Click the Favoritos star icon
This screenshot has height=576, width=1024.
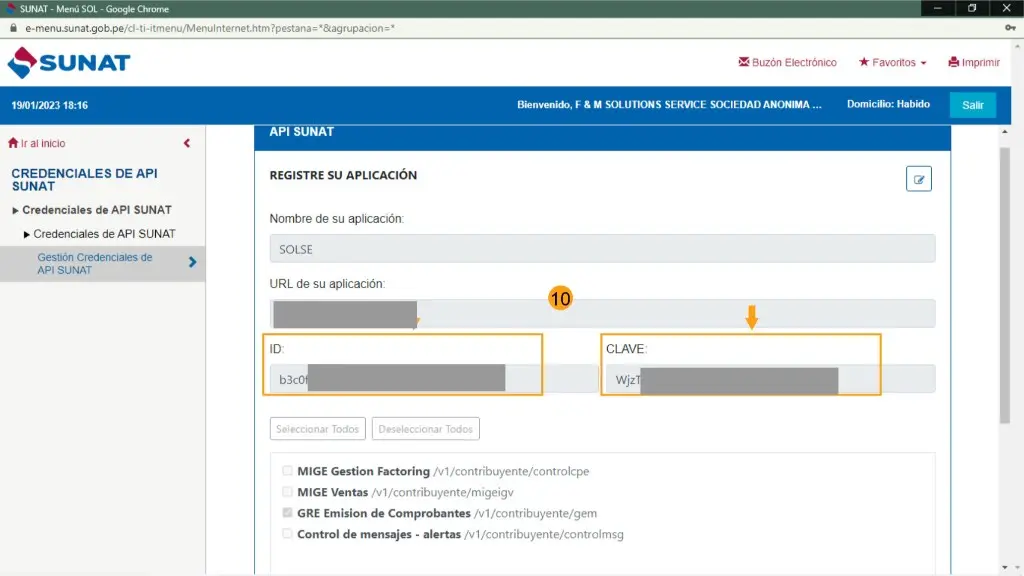[864, 61]
